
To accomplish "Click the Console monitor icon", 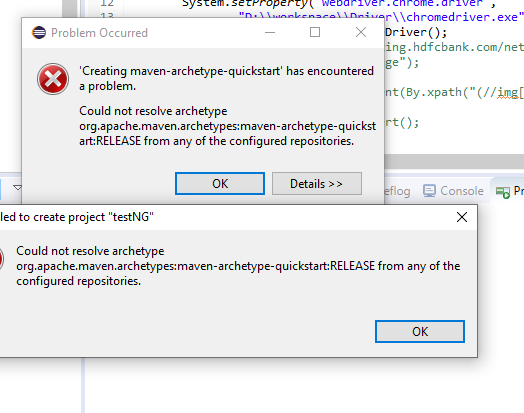I will coord(429,191).
